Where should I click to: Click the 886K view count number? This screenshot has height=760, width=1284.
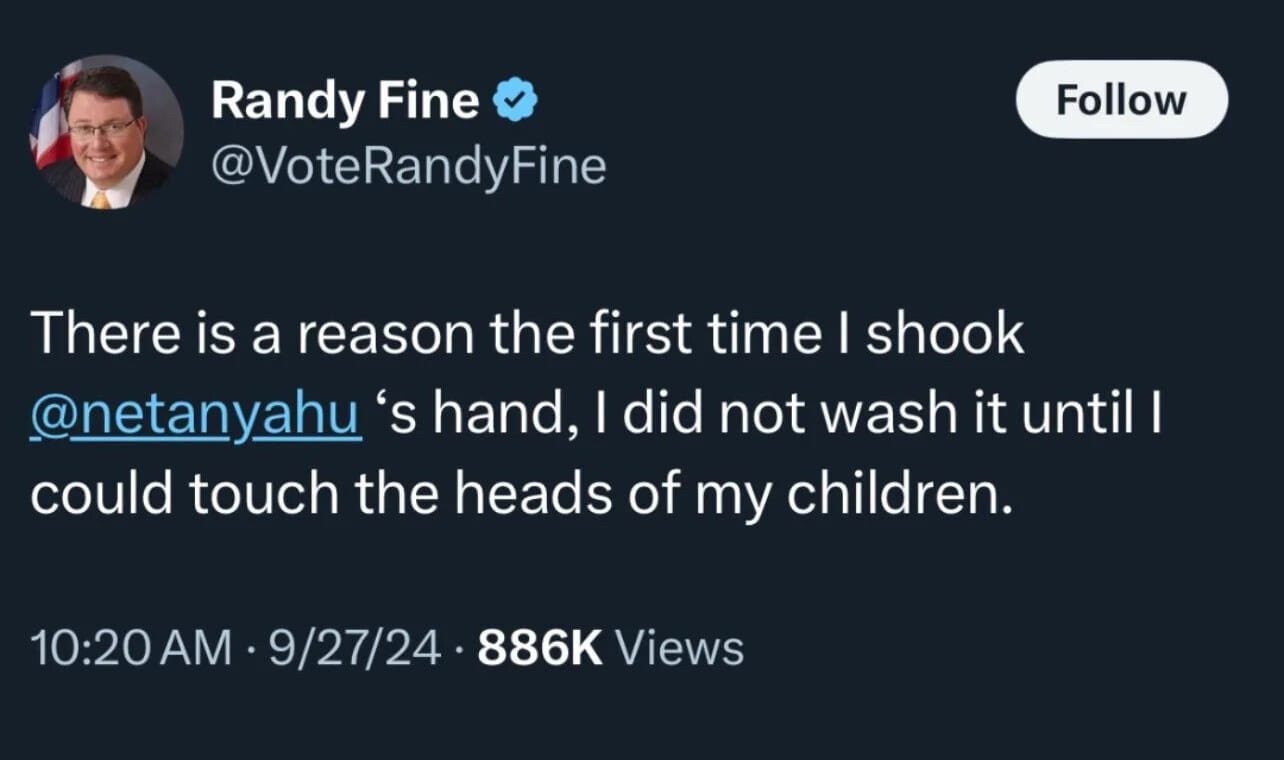point(540,648)
